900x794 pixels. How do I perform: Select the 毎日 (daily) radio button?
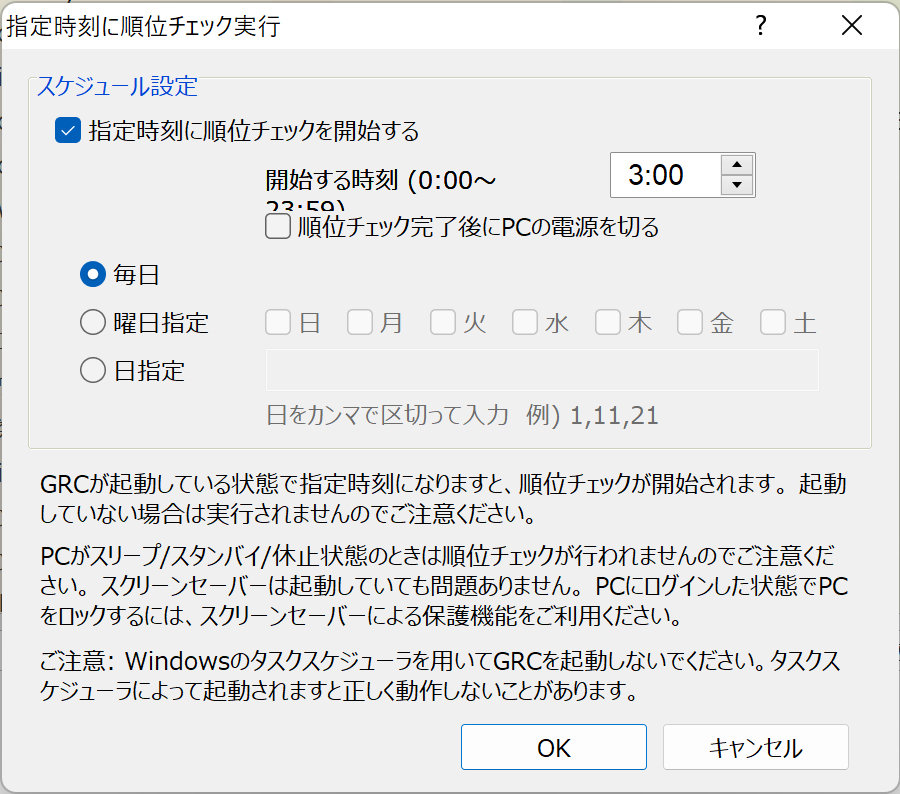[93, 274]
